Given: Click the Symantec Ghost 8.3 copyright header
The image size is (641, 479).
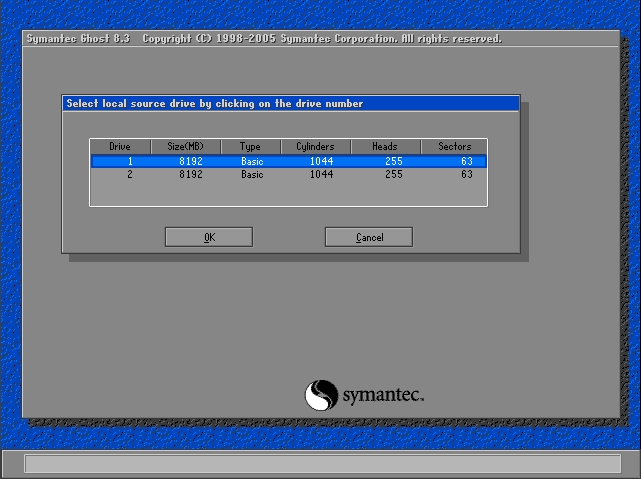Looking at the screenshot, I should (264, 38).
